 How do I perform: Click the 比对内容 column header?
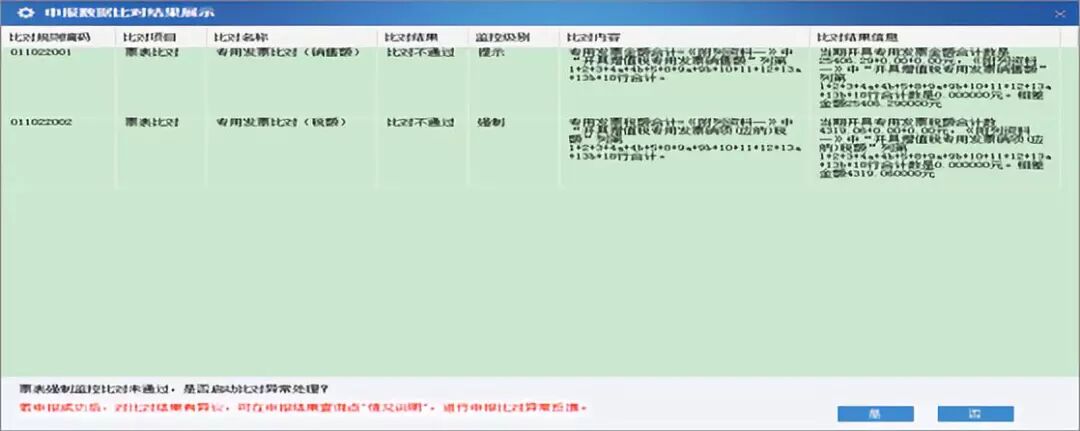(594, 36)
